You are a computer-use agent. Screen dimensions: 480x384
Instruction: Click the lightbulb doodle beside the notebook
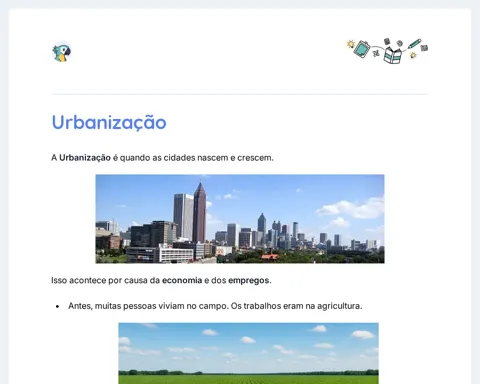point(350,44)
